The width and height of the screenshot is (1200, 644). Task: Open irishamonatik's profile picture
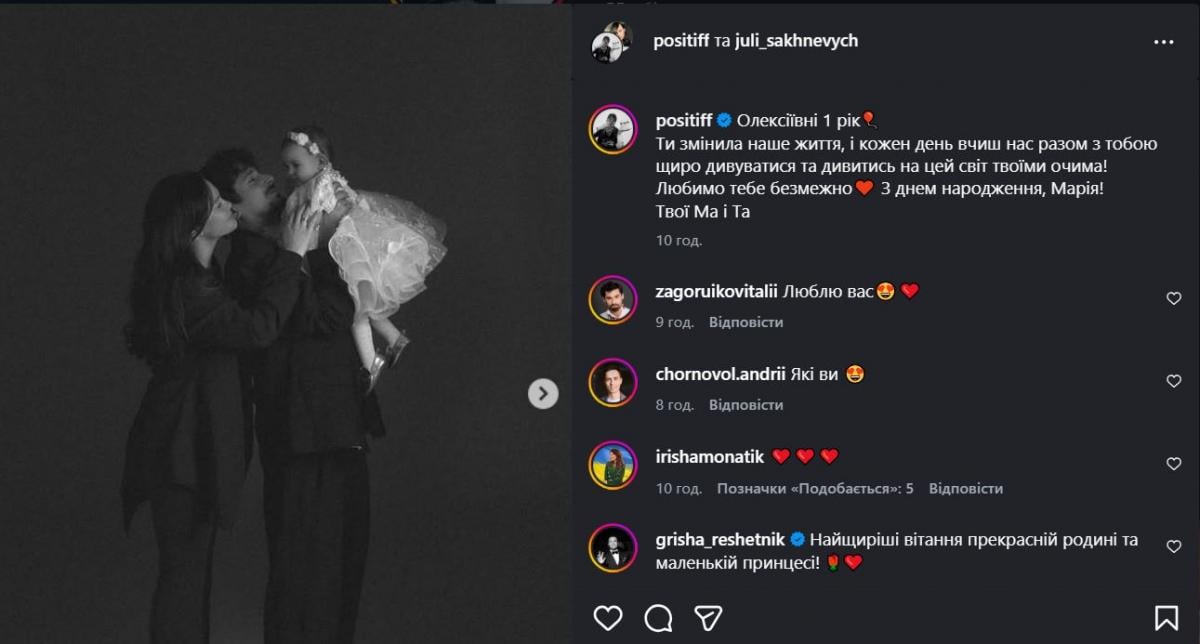[x=613, y=465]
